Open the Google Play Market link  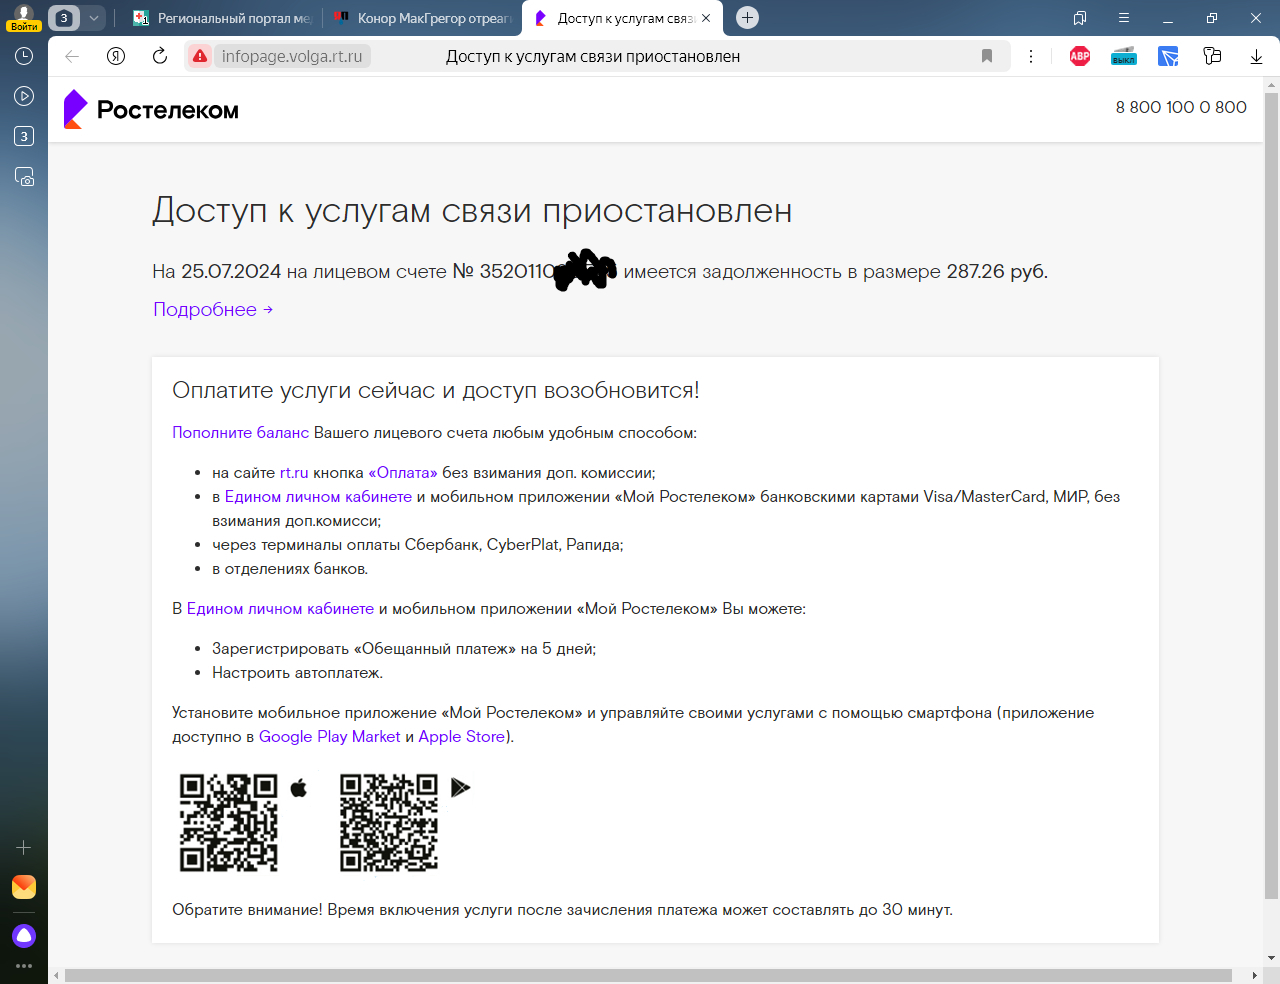[x=330, y=737]
